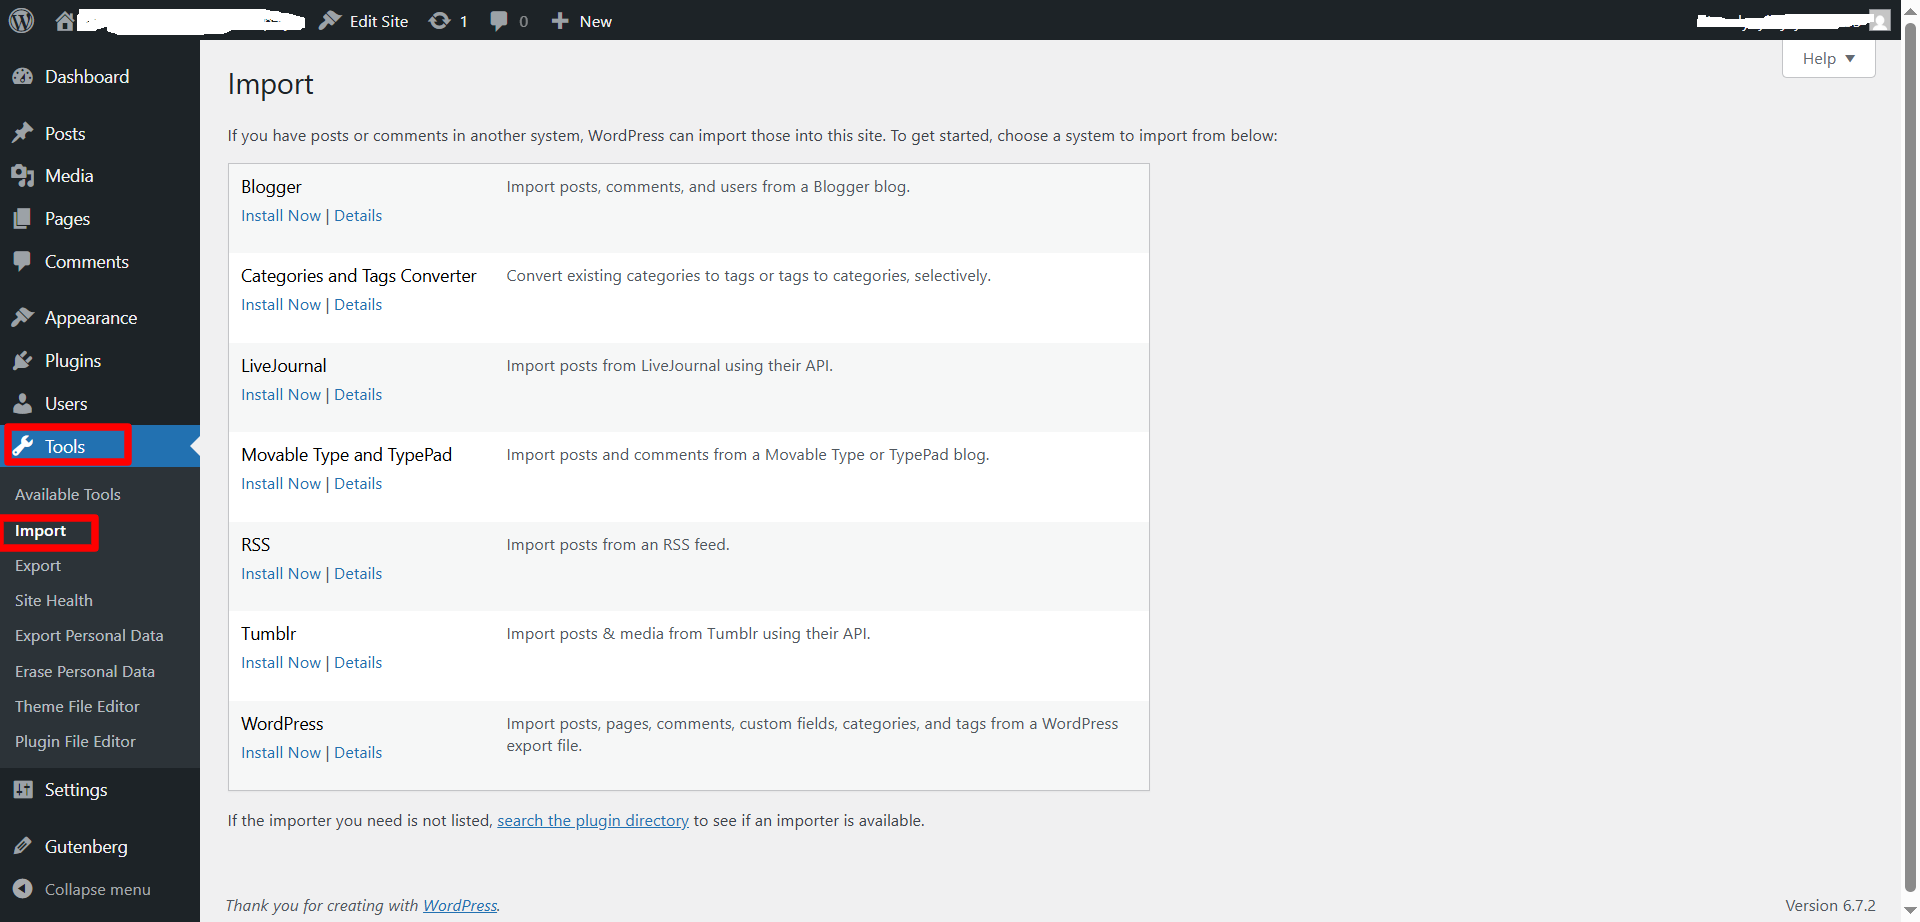Open the Media library icon
The image size is (1920, 922).
coord(24,175)
